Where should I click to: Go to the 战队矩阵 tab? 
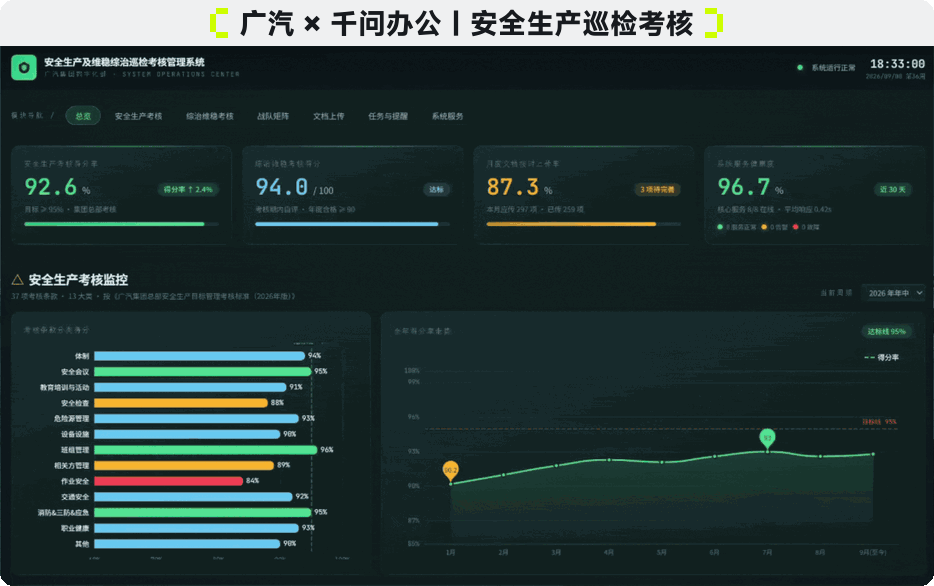[273, 116]
